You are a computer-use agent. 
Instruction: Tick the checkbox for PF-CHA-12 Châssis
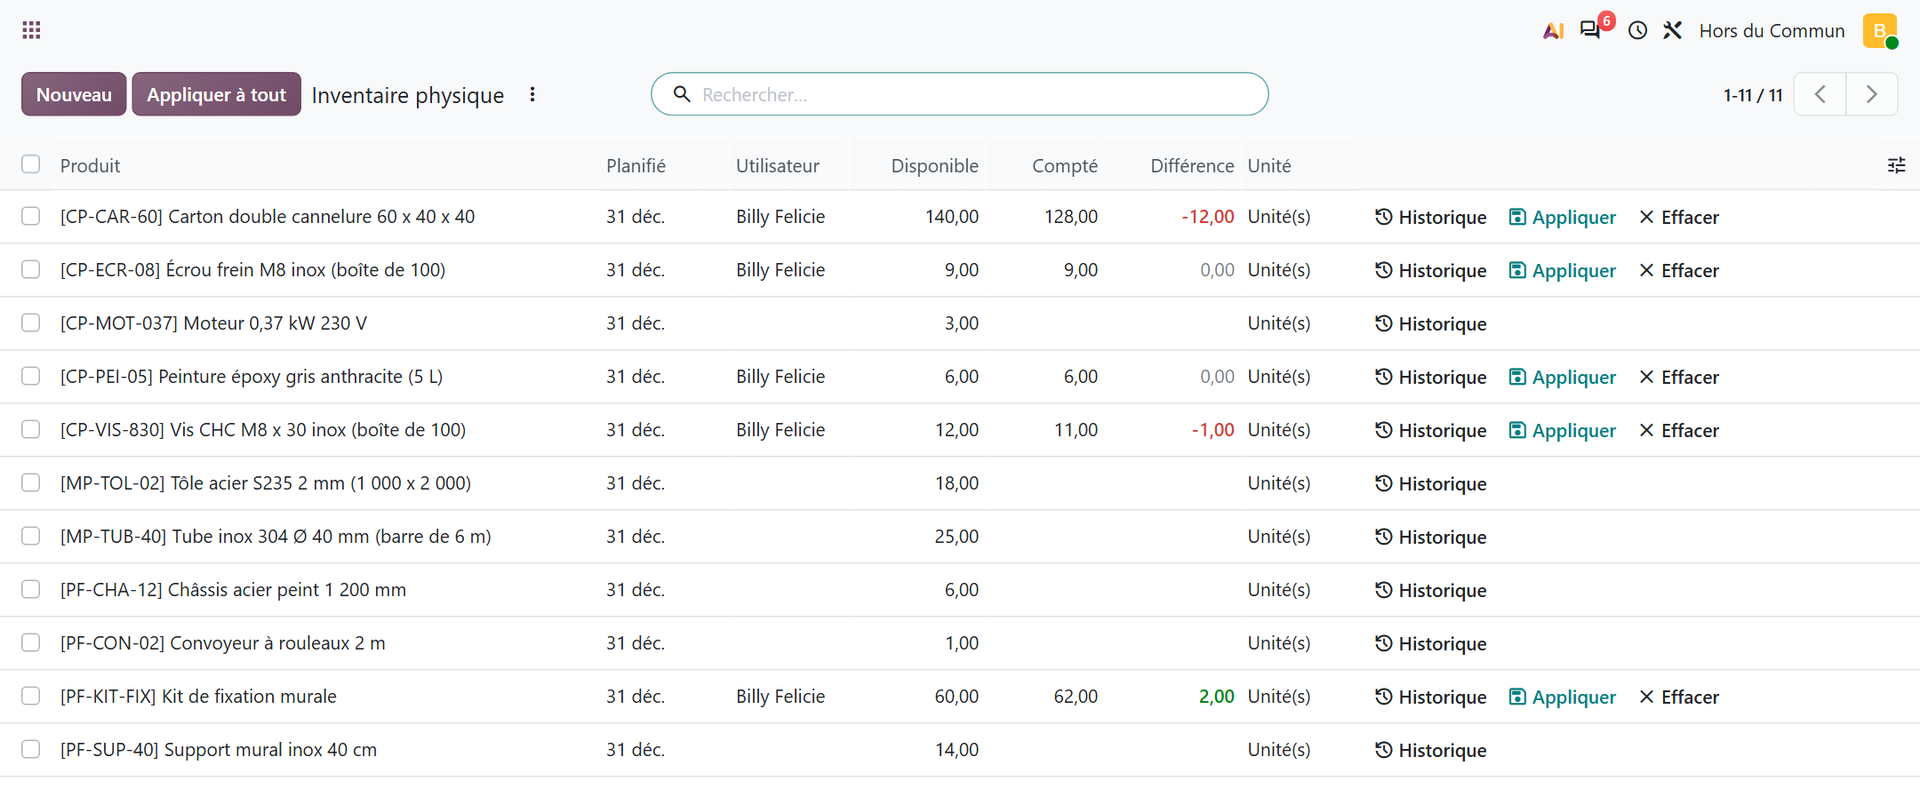pyautogui.click(x=31, y=589)
